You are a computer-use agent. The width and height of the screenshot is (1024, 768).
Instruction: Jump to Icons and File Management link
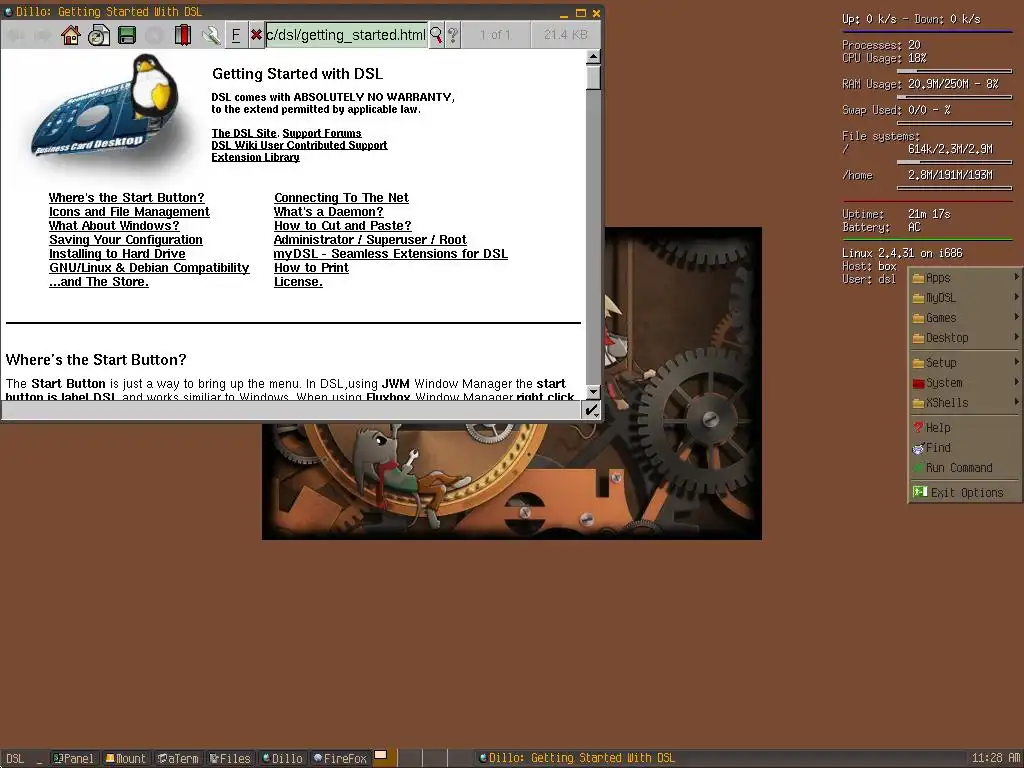point(129,212)
